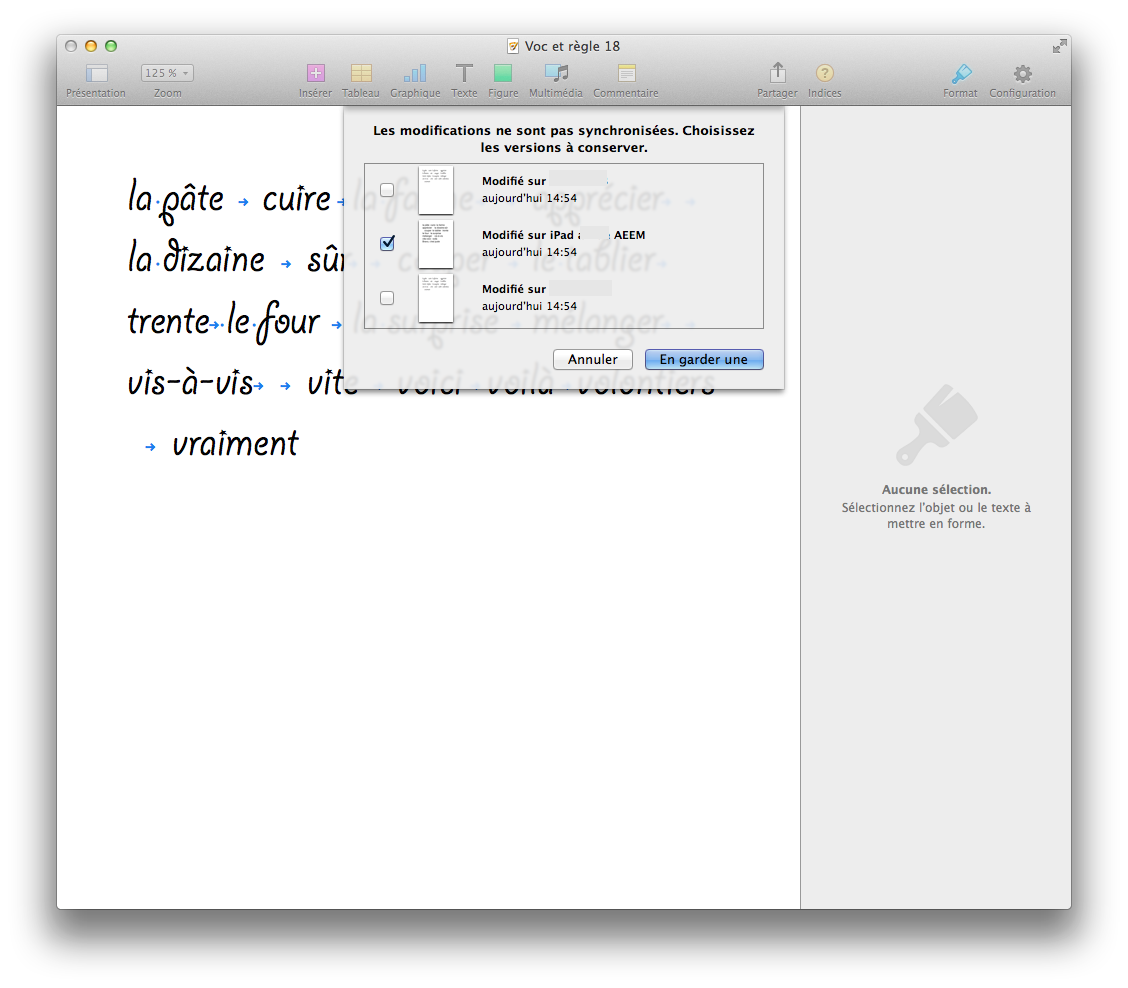This screenshot has width=1128, height=988.
Task: Add a chart via Graphique
Action: click(415, 74)
